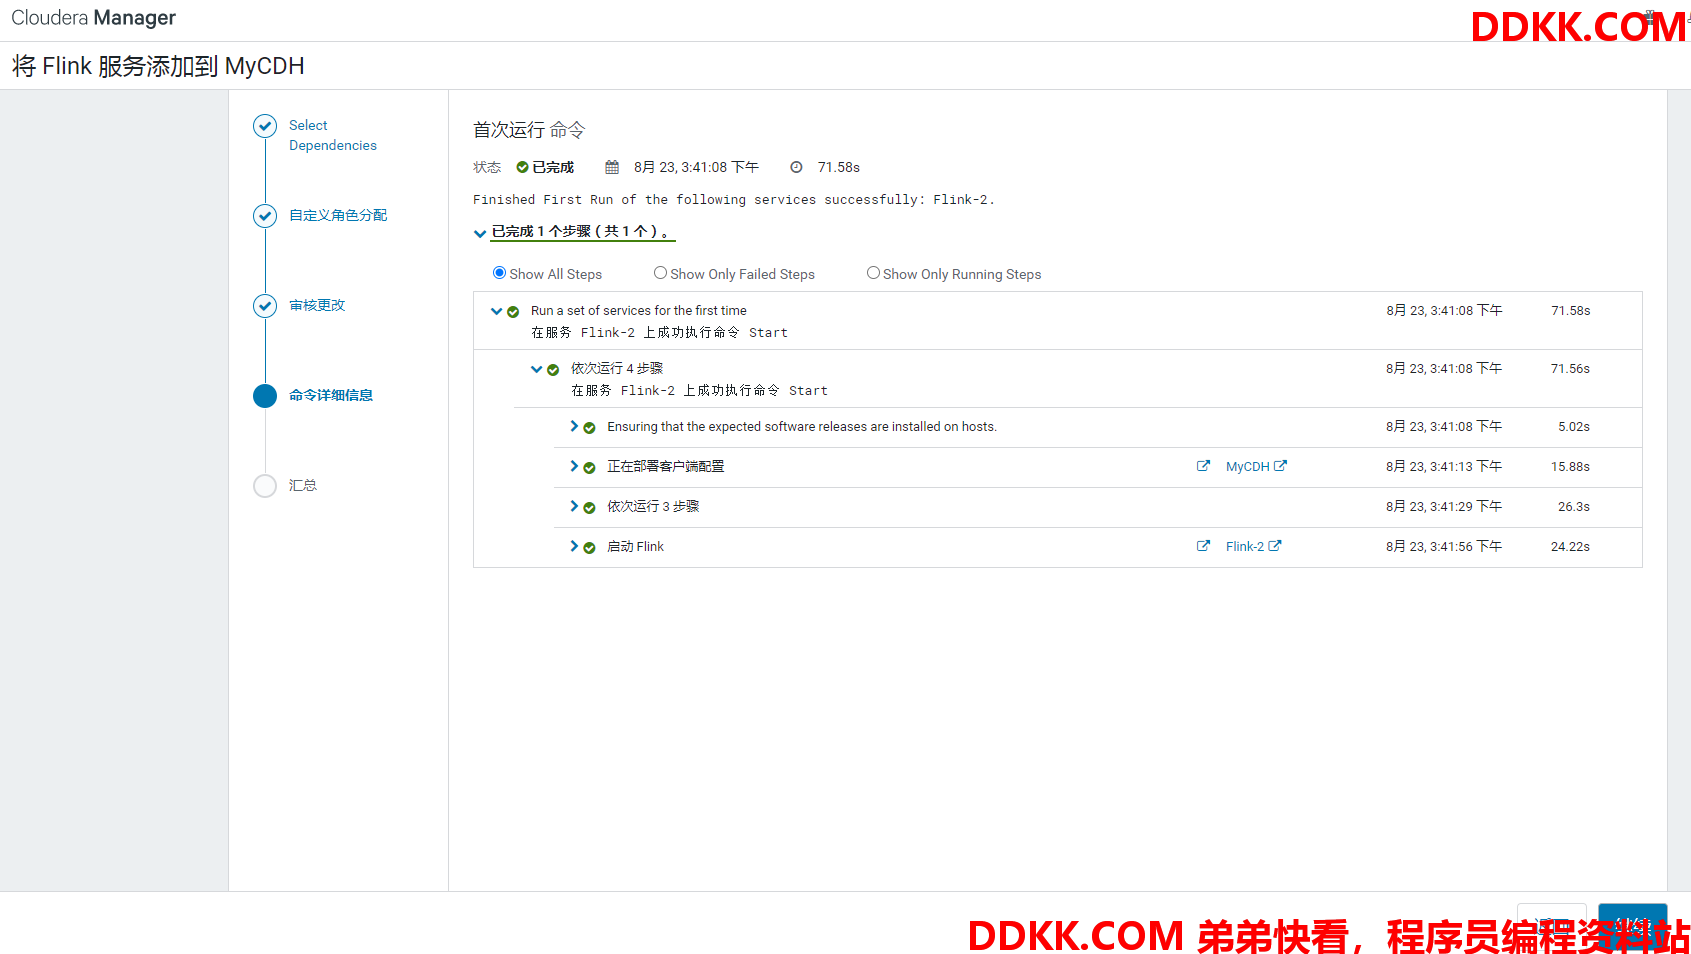Collapse the 依次运行 4 步骤 row chevron
1691x954 pixels.
coord(536,369)
